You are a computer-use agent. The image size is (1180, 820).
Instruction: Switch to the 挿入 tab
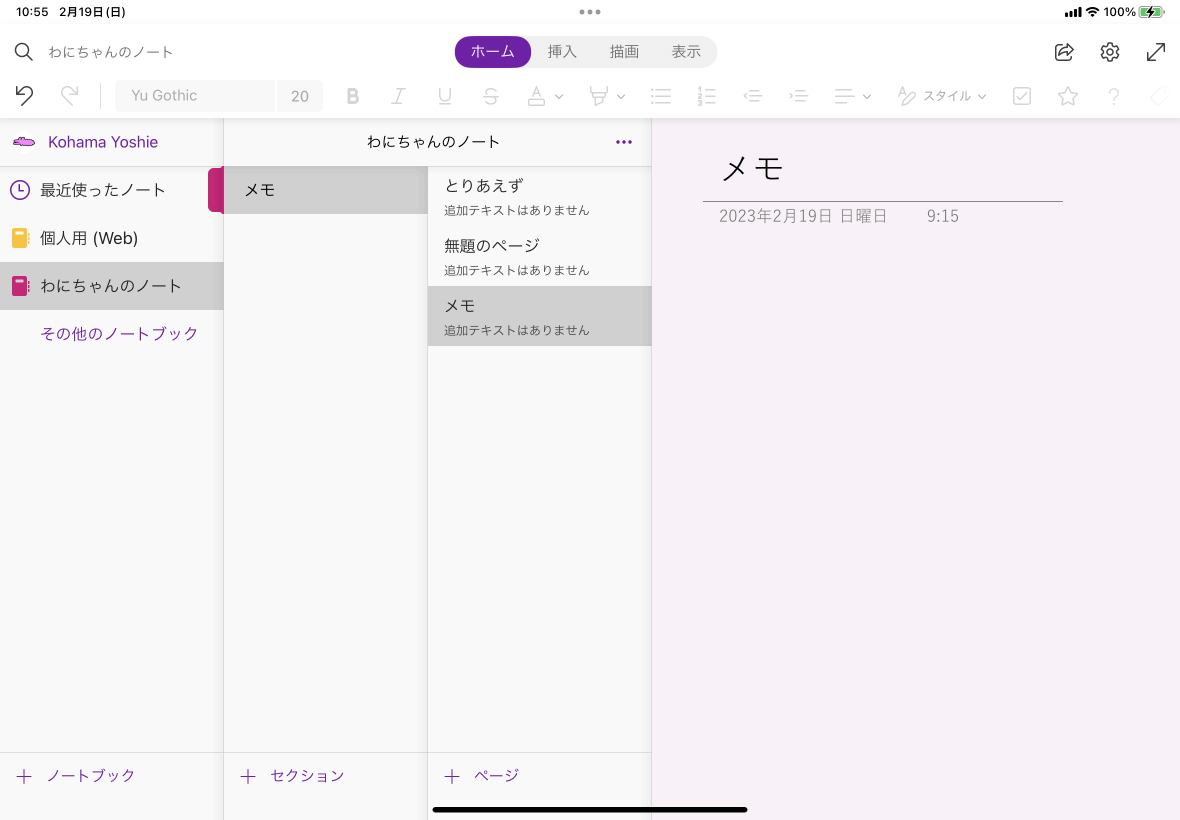point(562,52)
